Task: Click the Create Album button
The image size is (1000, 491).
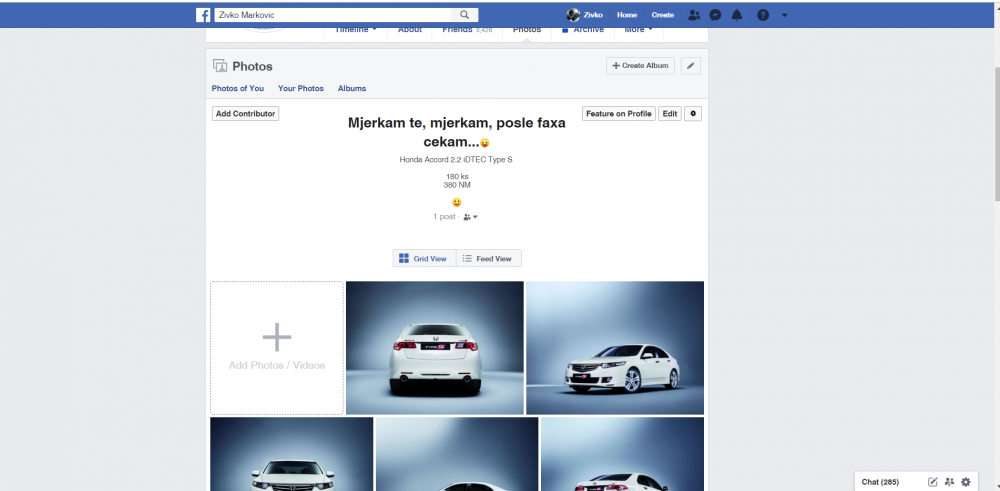Action: pos(640,66)
